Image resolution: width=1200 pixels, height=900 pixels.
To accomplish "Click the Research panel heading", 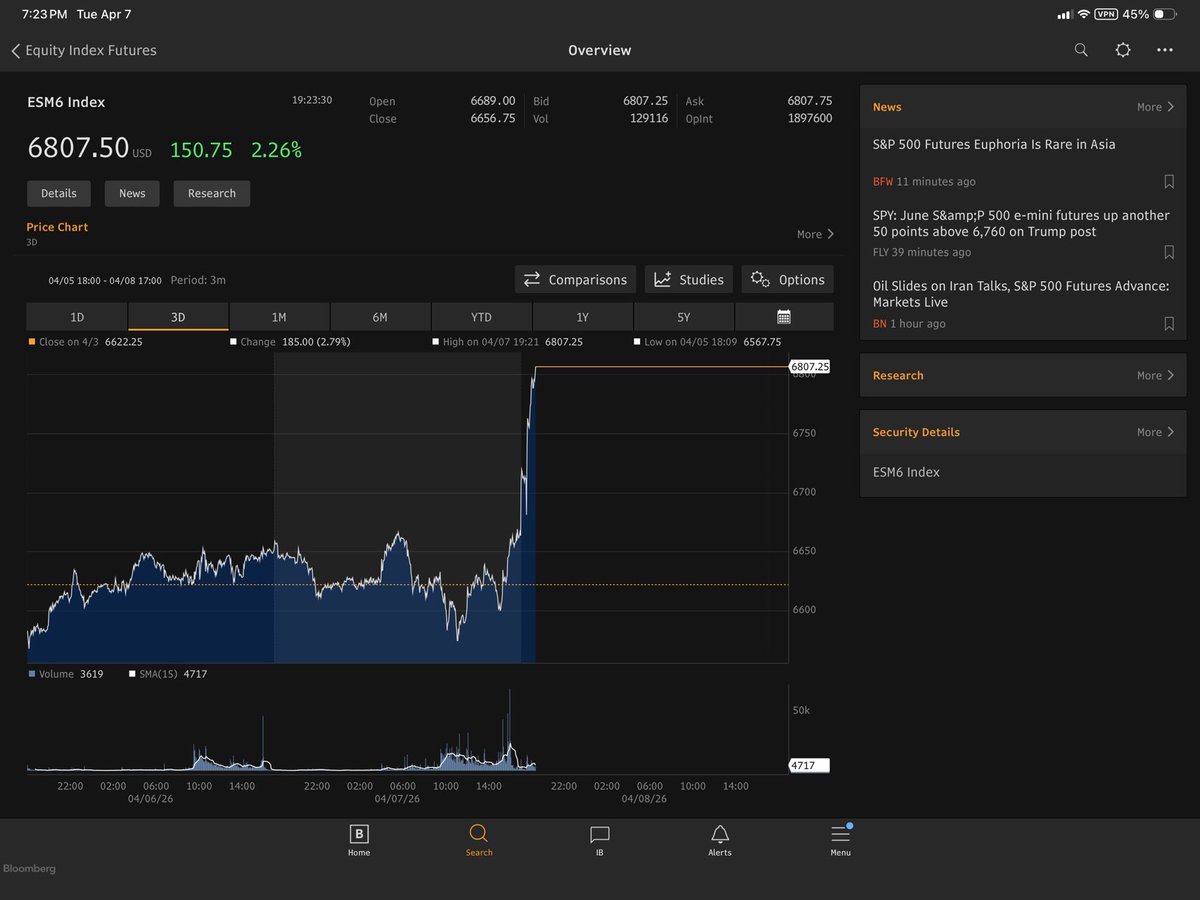I will point(898,376).
